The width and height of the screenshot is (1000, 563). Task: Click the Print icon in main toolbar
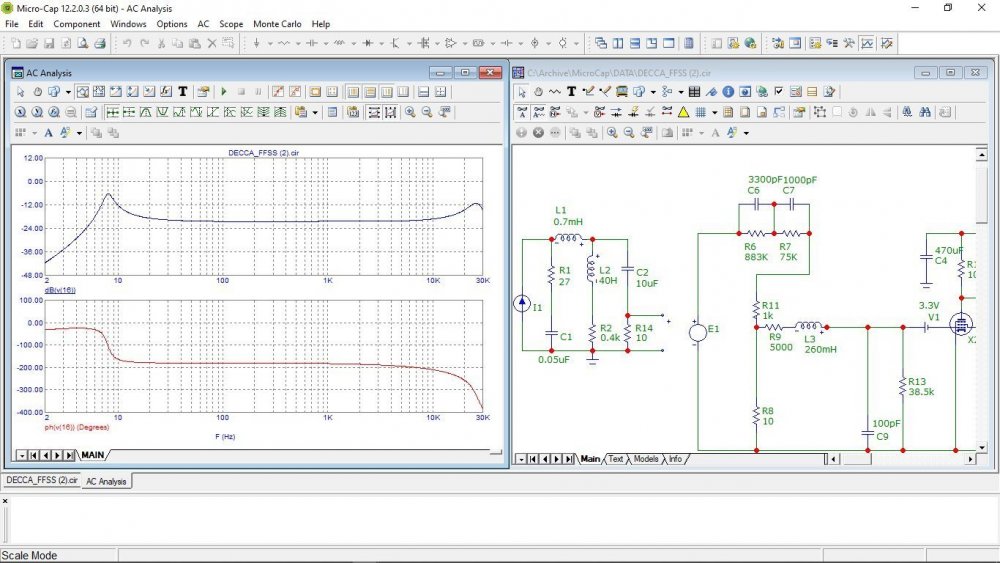[x=100, y=43]
